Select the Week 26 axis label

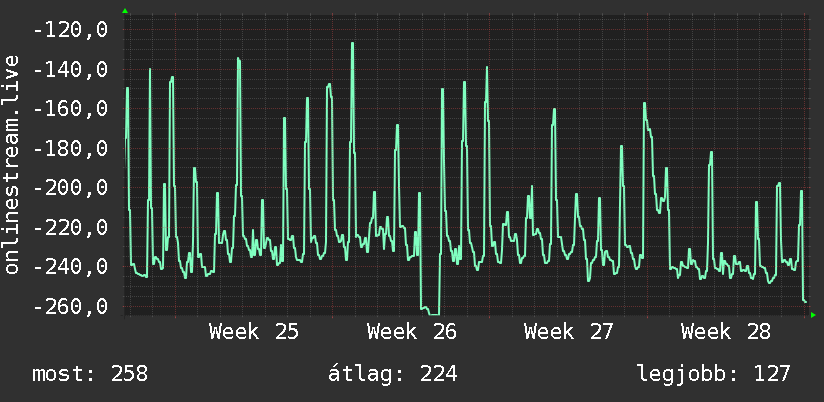click(411, 332)
